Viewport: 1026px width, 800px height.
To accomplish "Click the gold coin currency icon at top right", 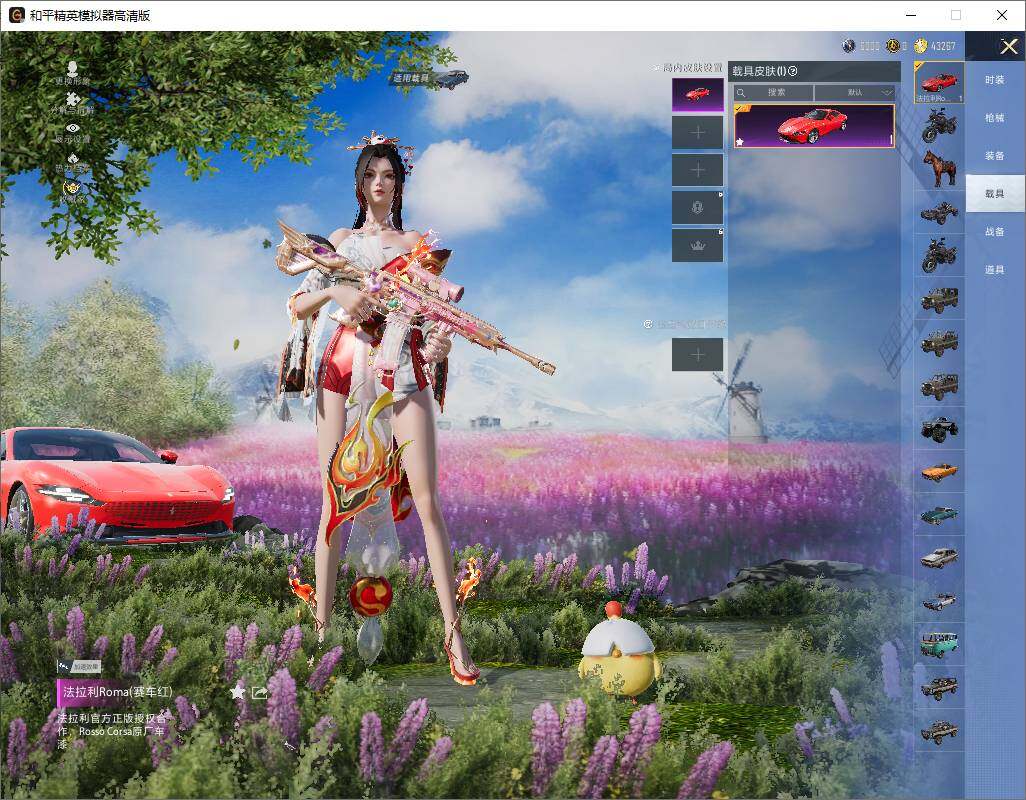I will (919, 45).
